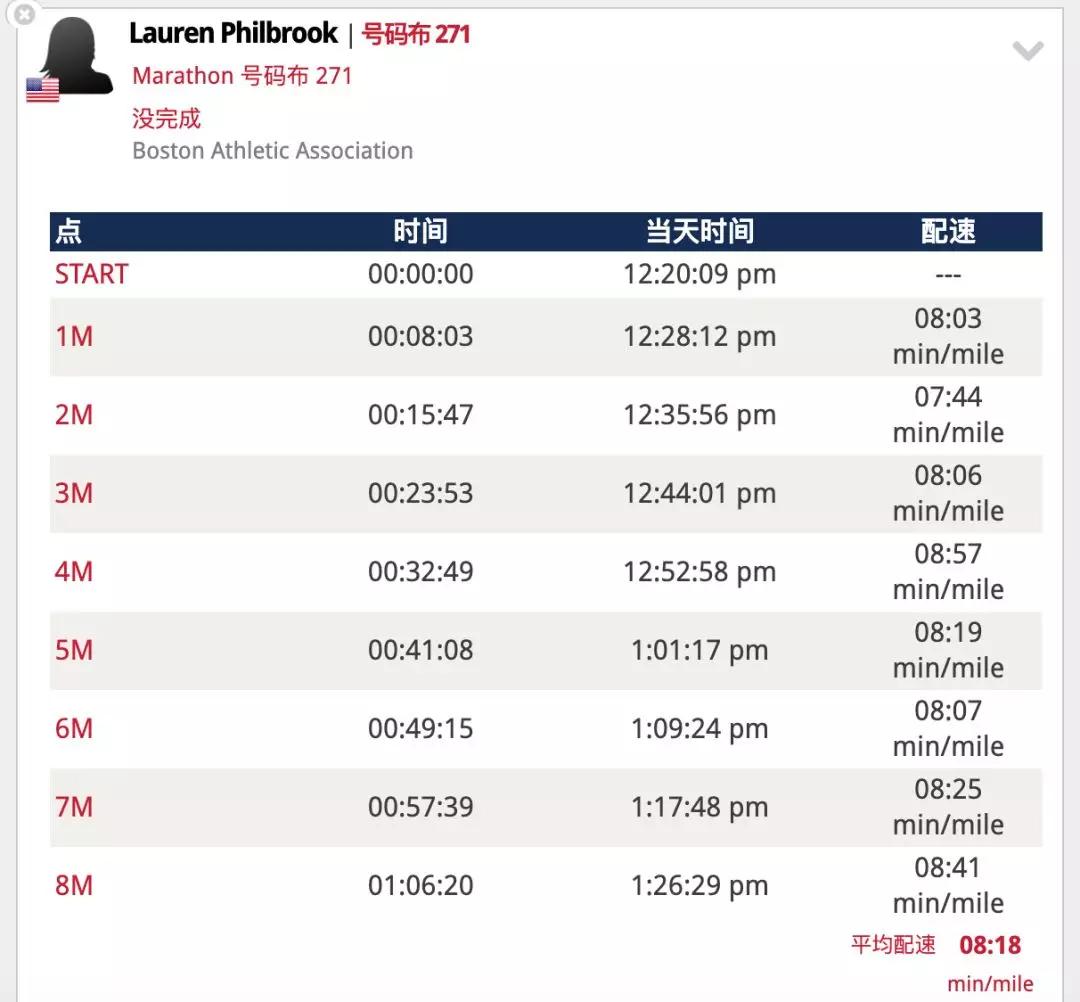Select the 3M split label
This screenshot has width=1080, height=1002.
tap(74, 493)
